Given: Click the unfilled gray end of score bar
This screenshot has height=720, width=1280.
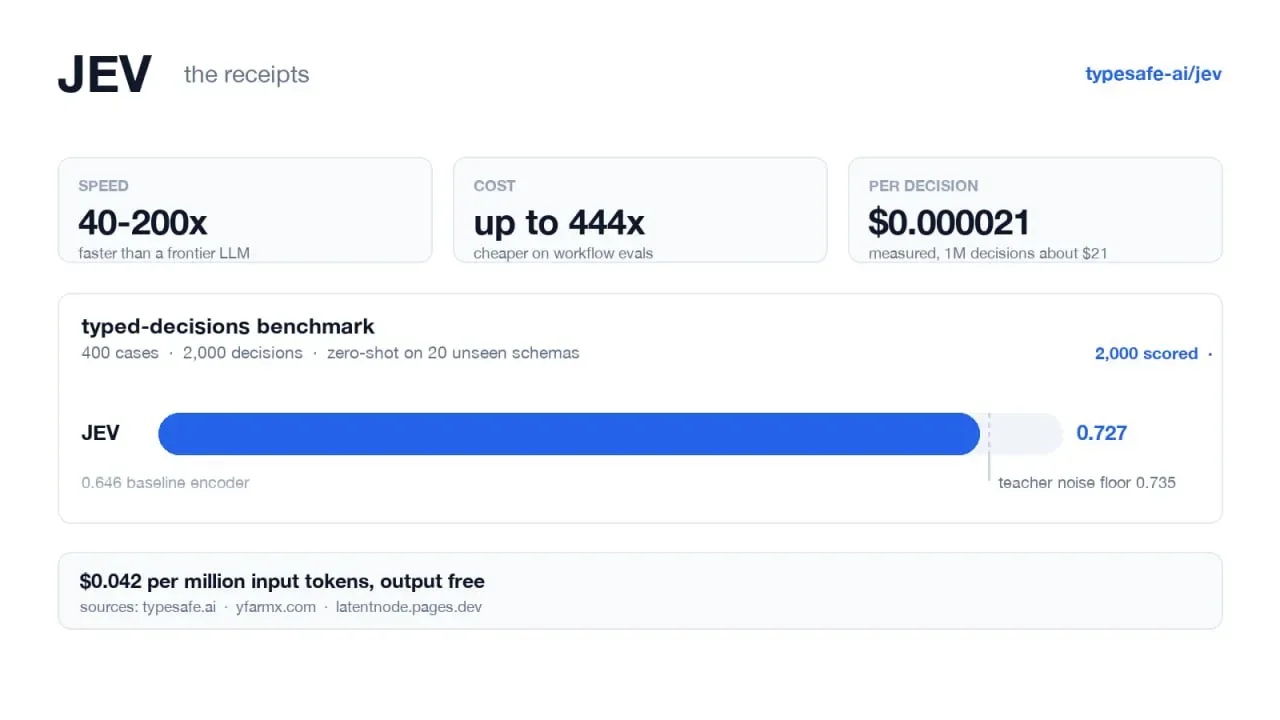Looking at the screenshot, I should (1022, 434).
